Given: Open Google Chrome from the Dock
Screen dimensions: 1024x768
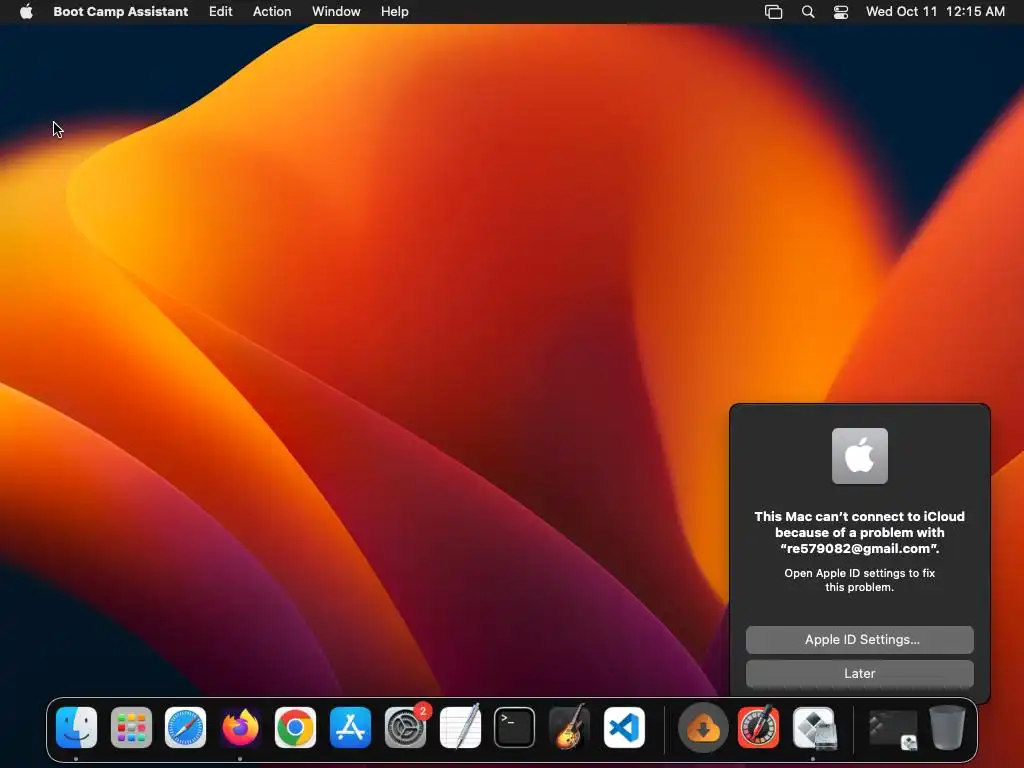Looking at the screenshot, I should (x=295, y=728).
